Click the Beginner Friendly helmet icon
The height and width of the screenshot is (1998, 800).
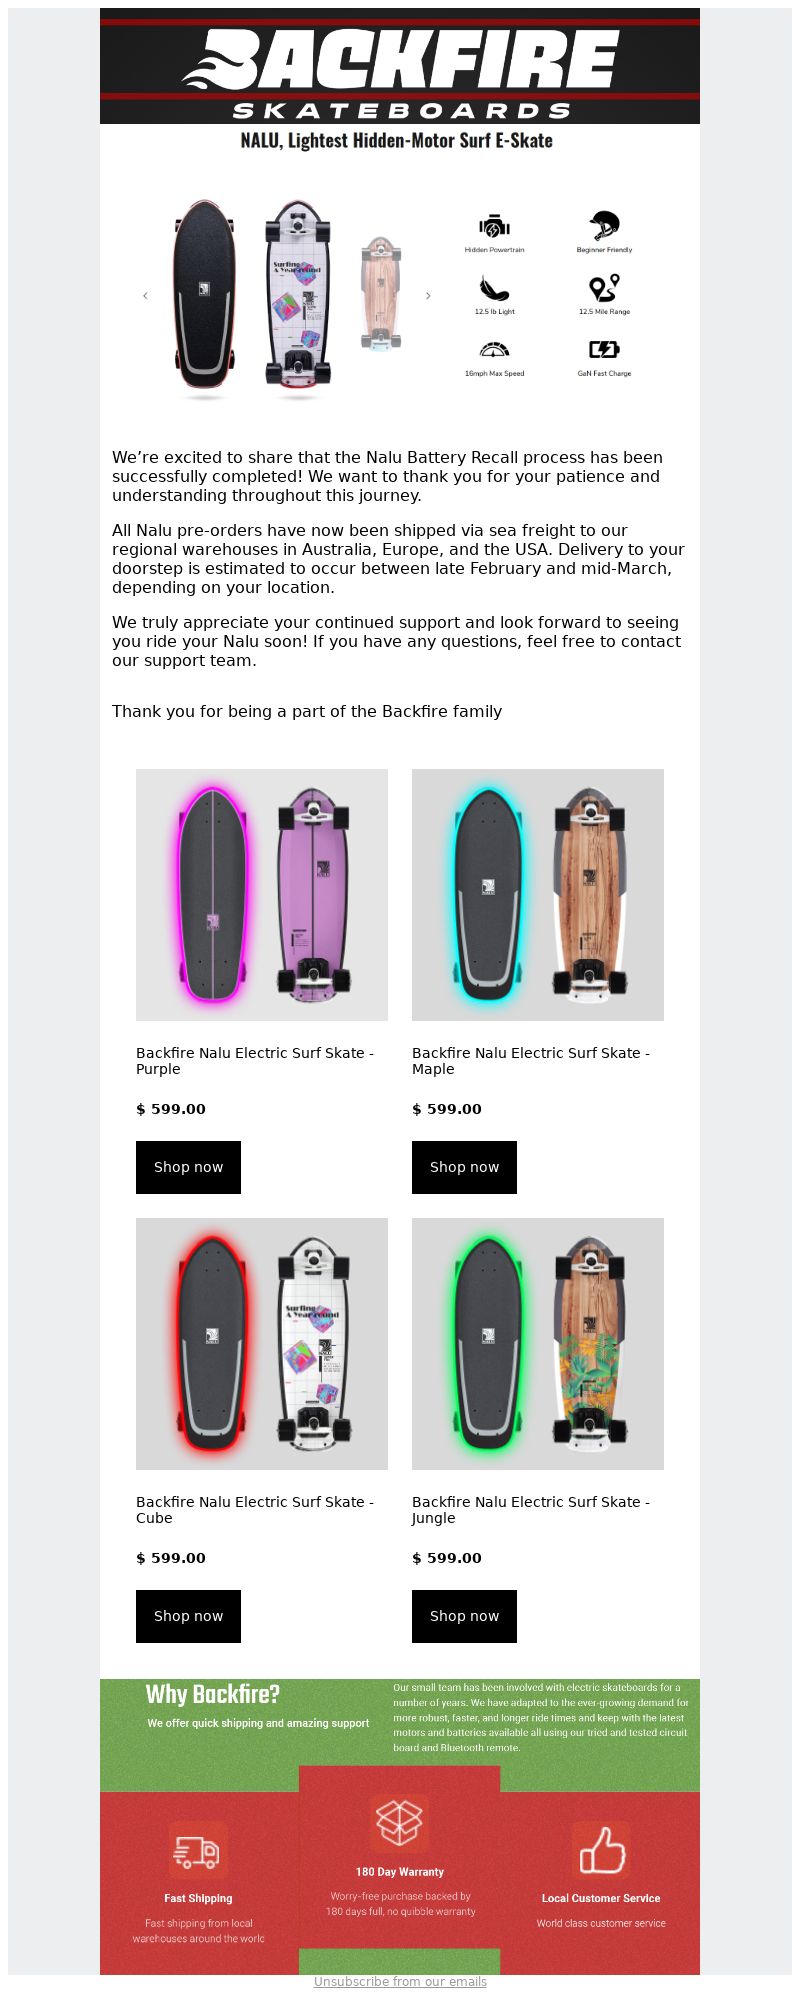[x=604, y=225]
